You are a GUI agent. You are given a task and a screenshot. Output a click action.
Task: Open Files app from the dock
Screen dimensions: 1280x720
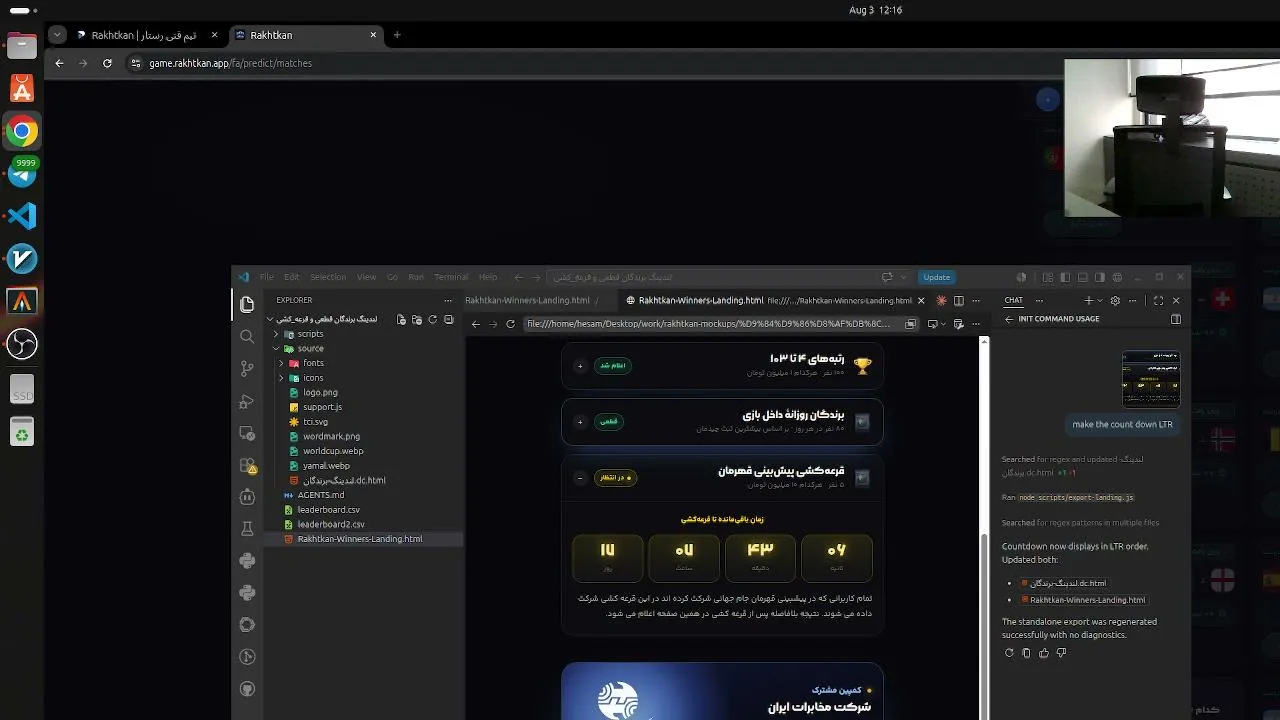click(22, 46)
